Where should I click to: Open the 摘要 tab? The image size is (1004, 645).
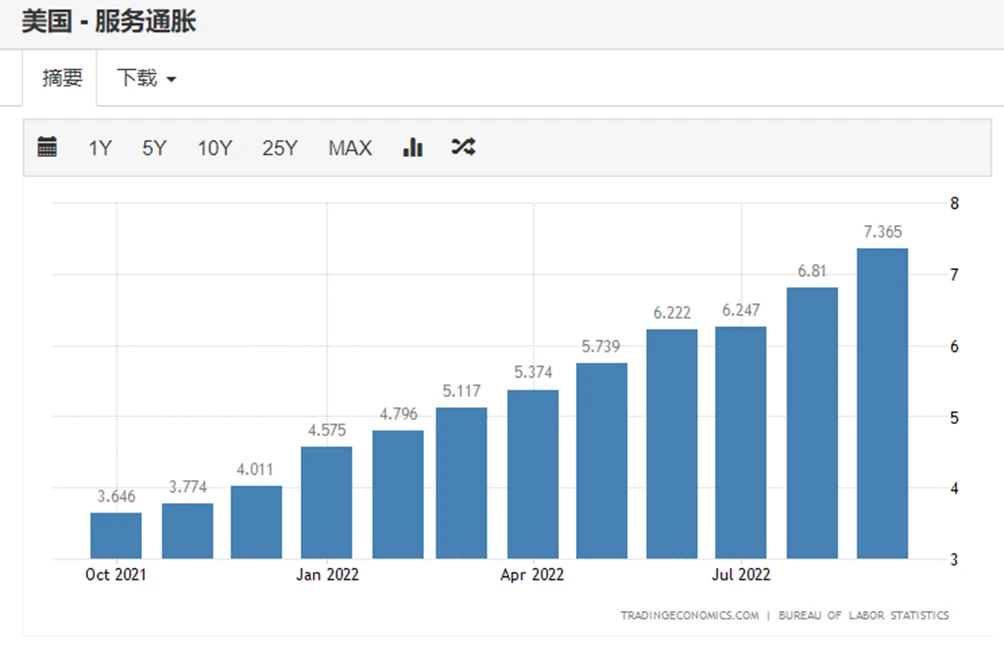62,78
